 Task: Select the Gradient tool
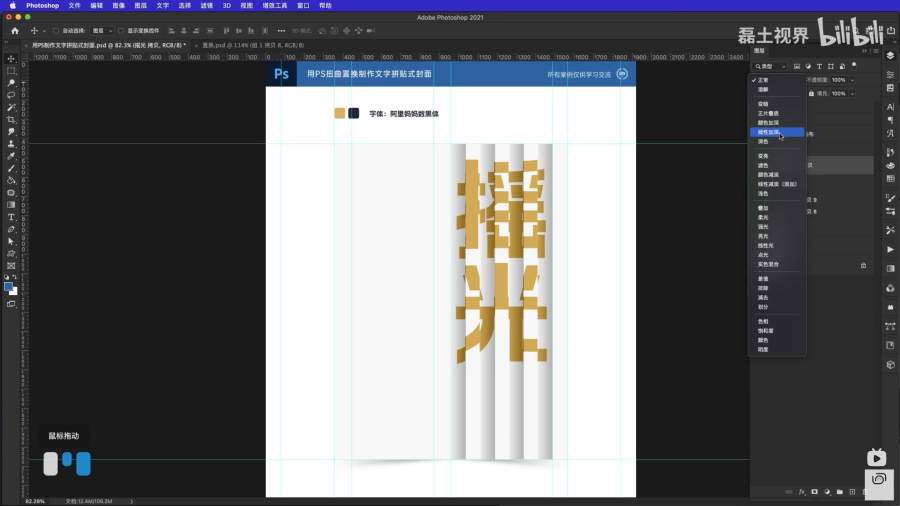tap(11, 205)
